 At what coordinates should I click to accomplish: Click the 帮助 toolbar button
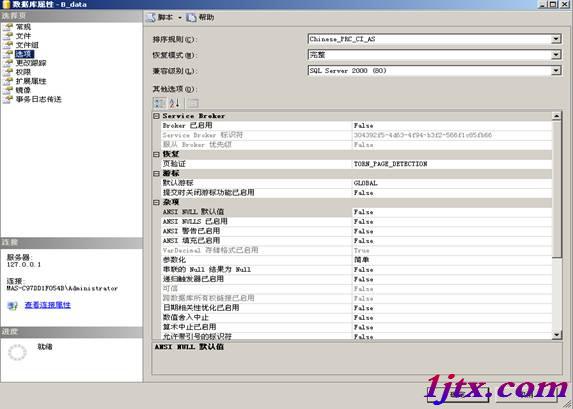point(200,18)
